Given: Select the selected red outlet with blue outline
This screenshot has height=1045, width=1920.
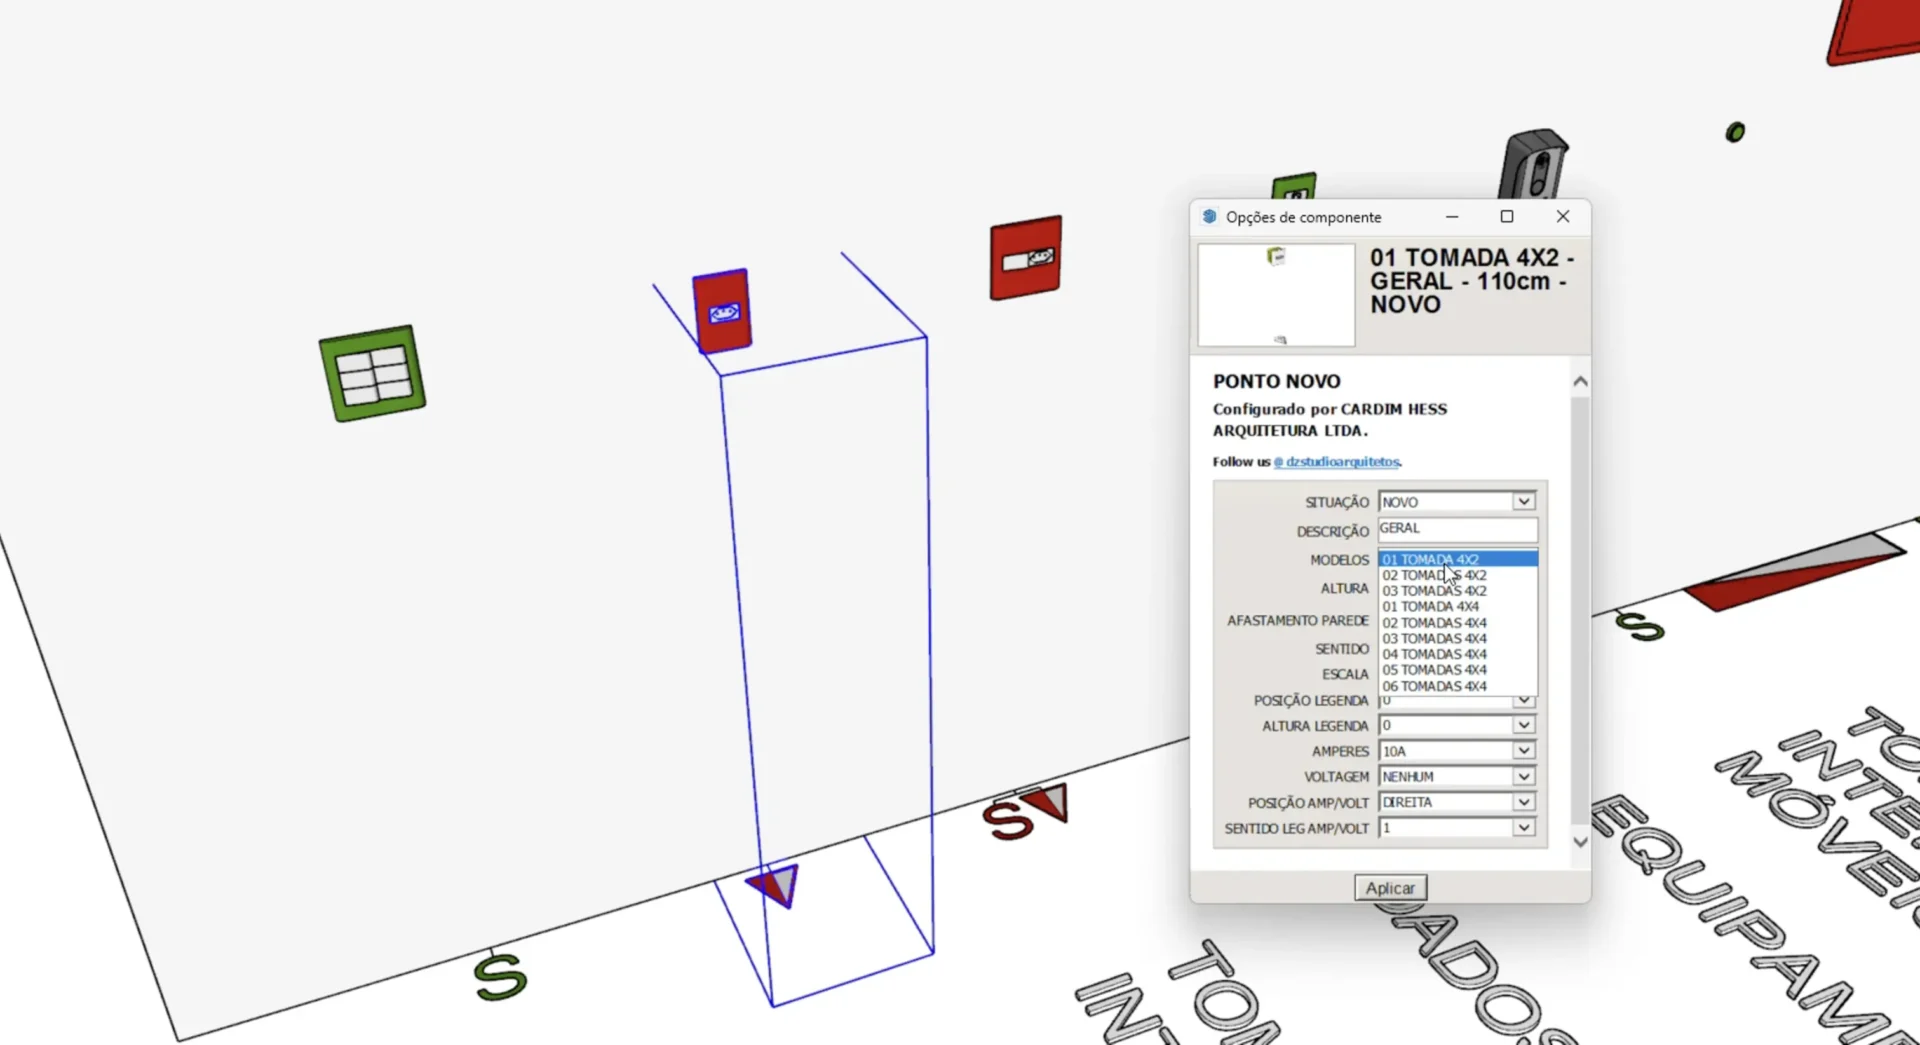Looking at the screenshot, I should (722, 311).
